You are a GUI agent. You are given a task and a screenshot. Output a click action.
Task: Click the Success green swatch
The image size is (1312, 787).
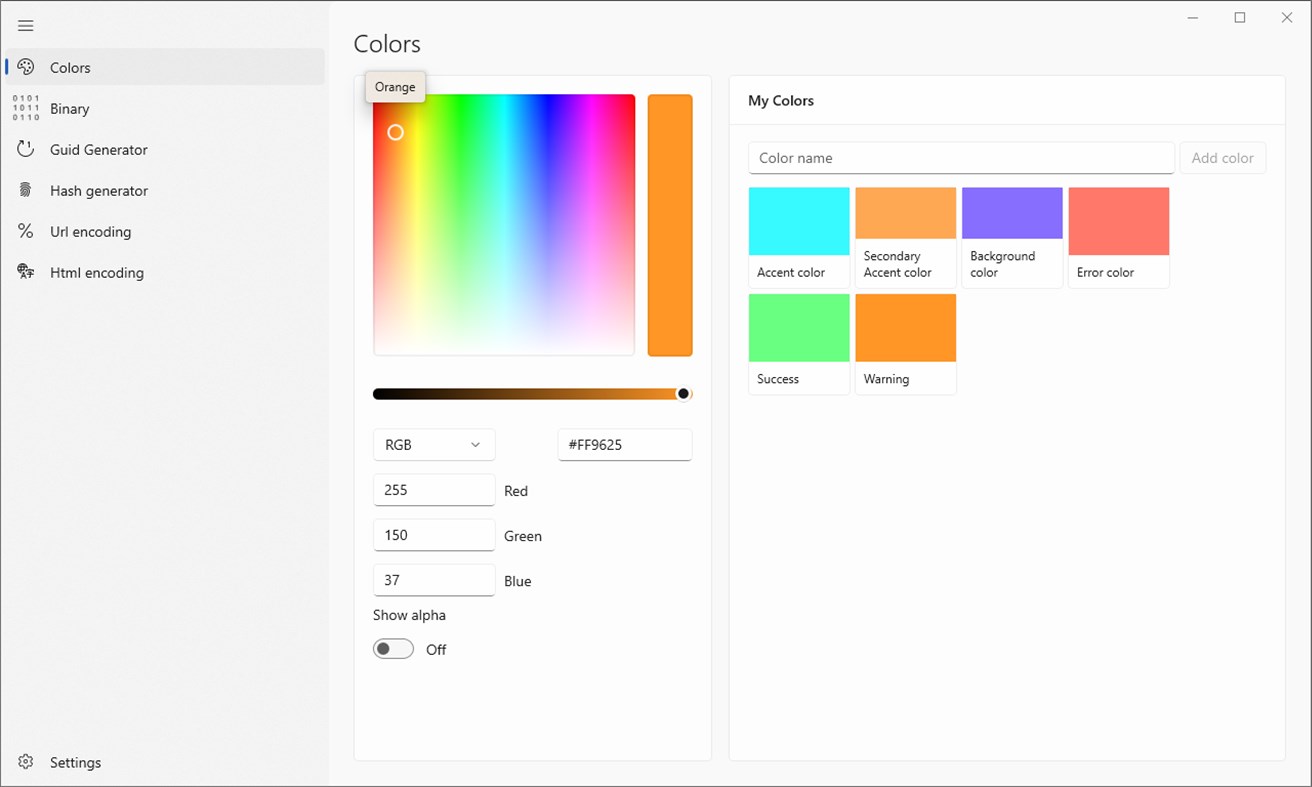[x=799, y=328]
